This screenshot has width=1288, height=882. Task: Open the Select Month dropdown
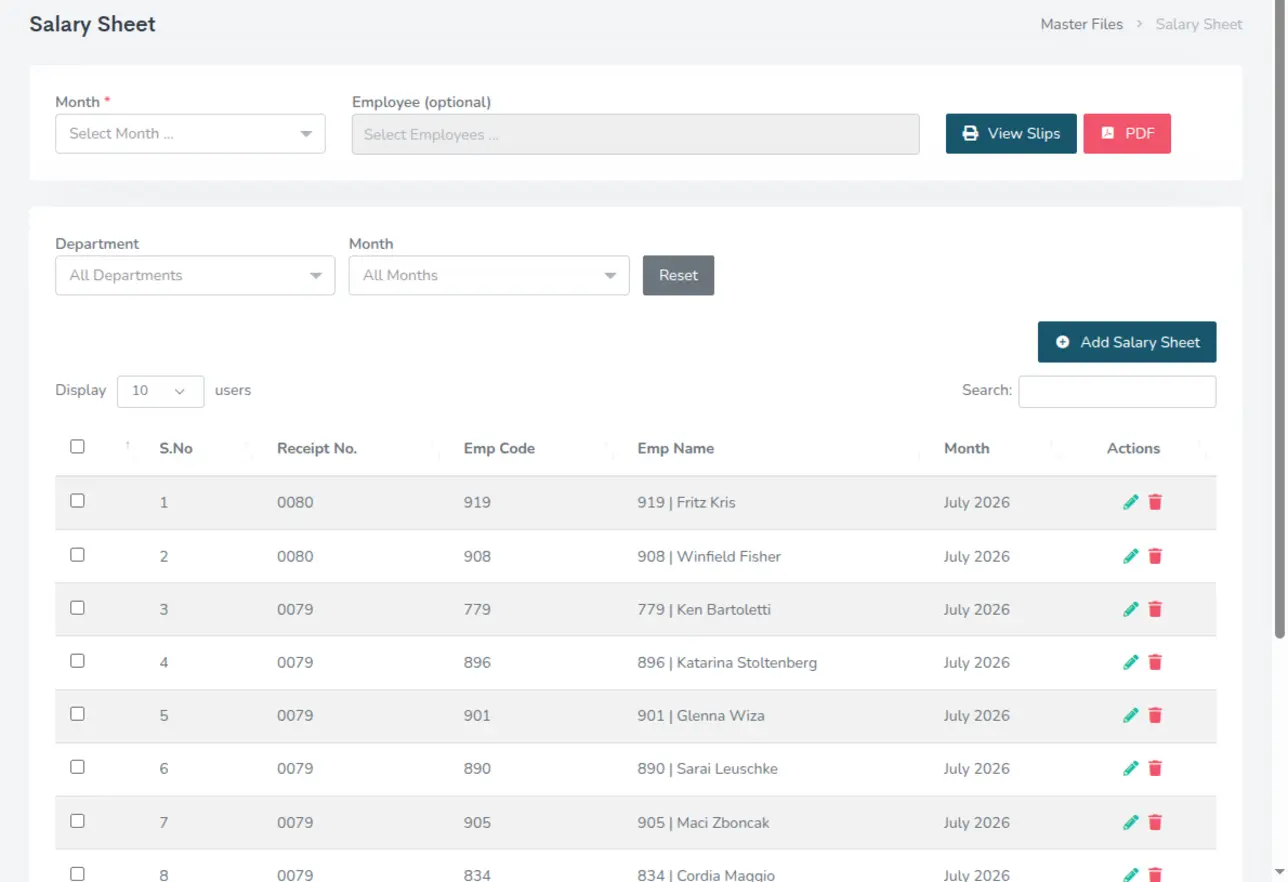[190, 134]
